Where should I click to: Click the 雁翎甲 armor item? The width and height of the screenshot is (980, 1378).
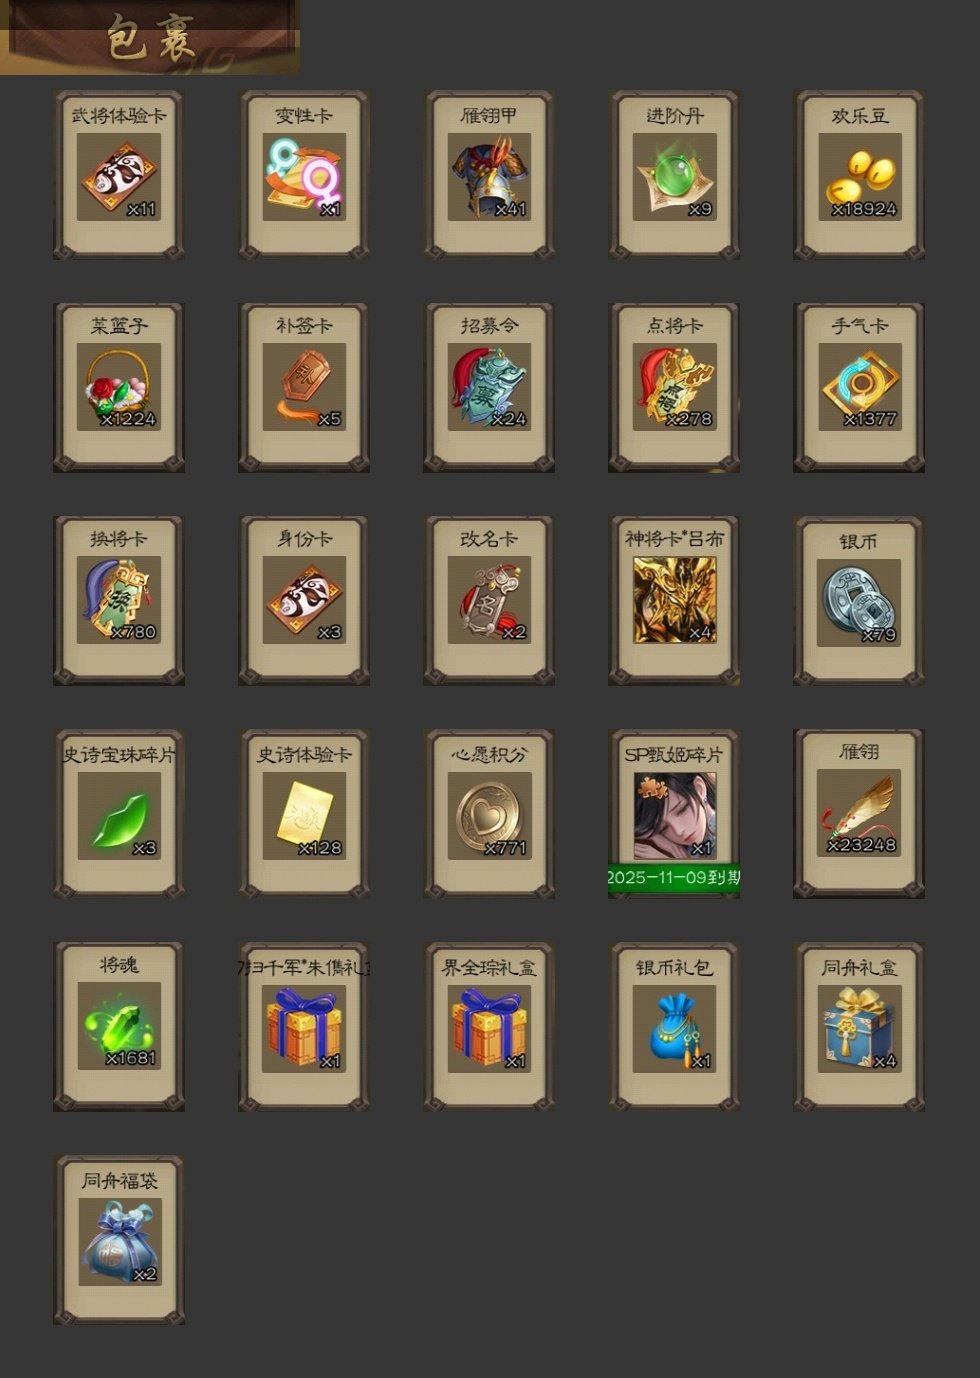point(489,176)
